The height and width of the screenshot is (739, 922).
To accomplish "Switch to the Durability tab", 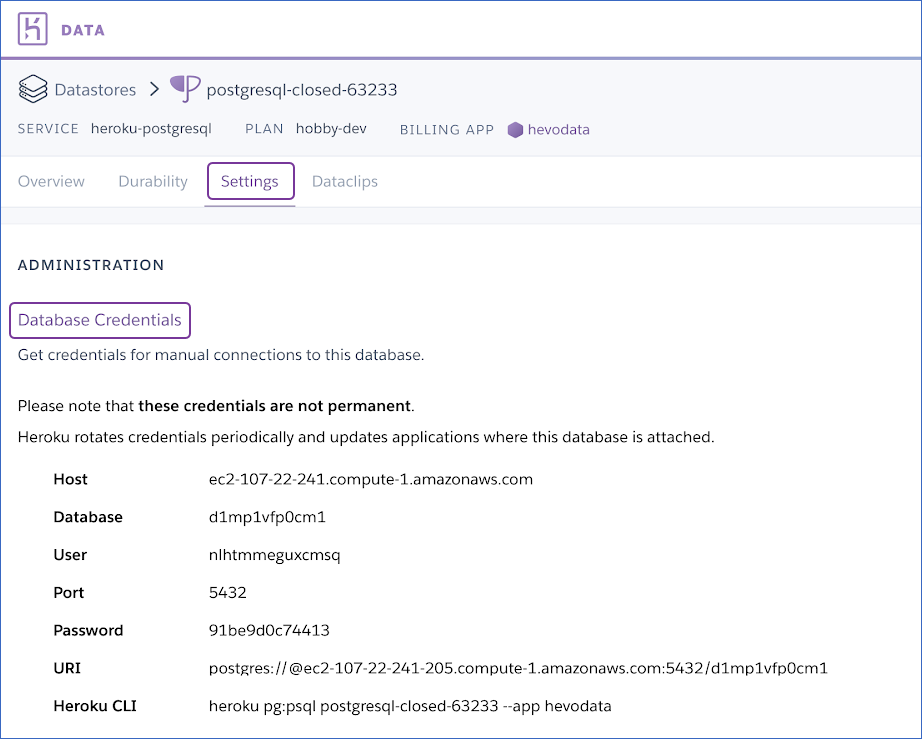I will [153, 181].
